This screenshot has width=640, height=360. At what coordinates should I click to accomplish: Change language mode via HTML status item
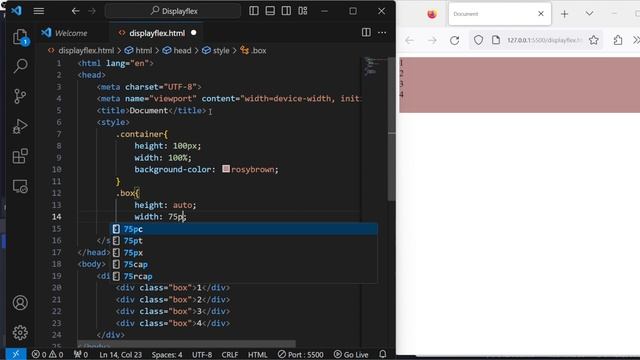258,354
